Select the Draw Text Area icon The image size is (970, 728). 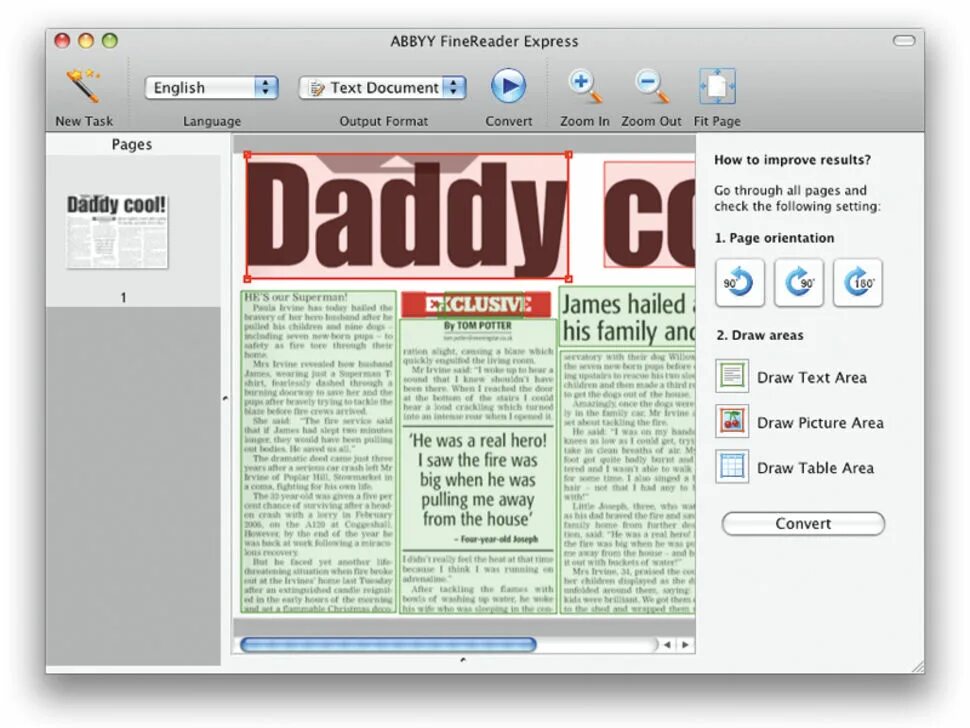(x=732, y=376)
